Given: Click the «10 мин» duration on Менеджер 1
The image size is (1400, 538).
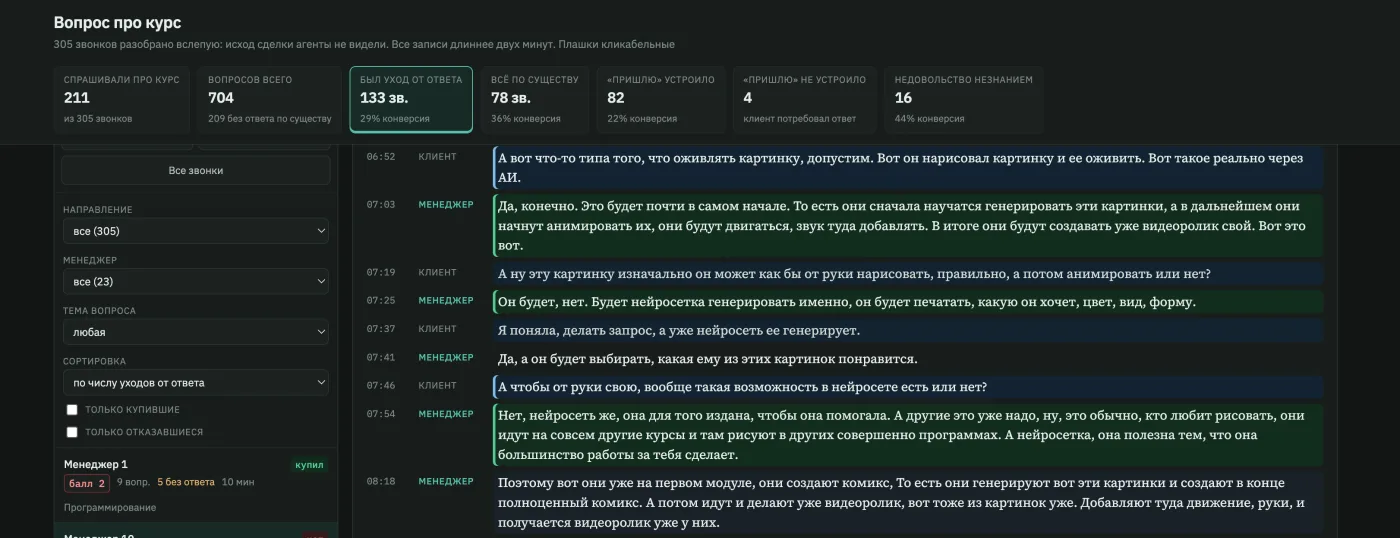Looking at the screenshot, I should (238, 482).
